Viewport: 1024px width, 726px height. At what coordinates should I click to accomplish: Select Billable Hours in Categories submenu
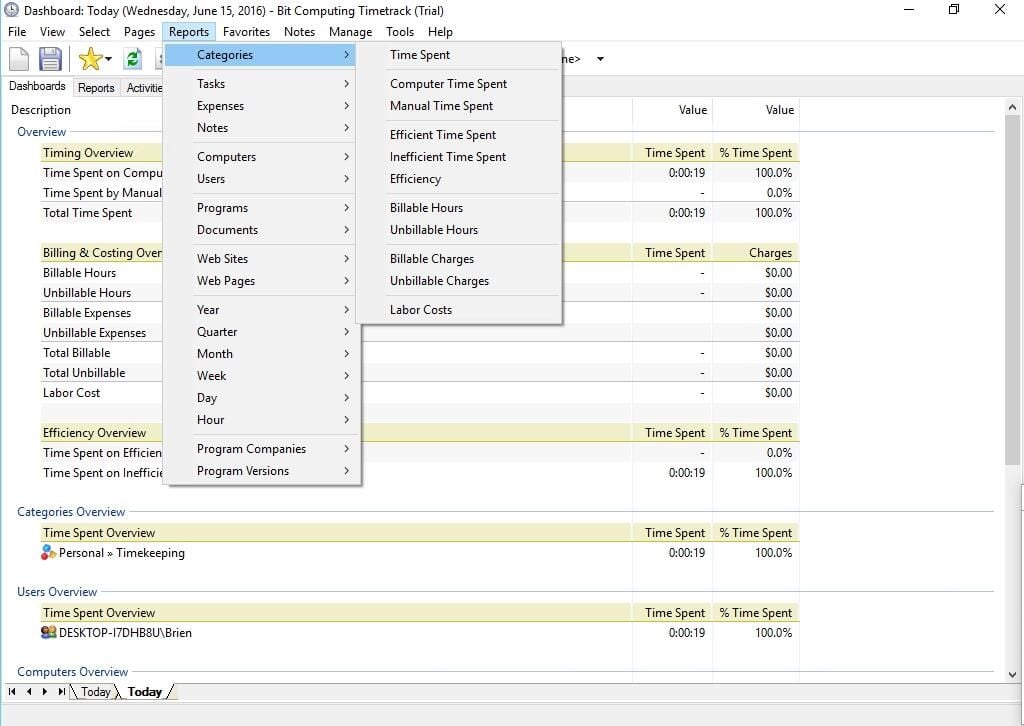coord(458,208)
